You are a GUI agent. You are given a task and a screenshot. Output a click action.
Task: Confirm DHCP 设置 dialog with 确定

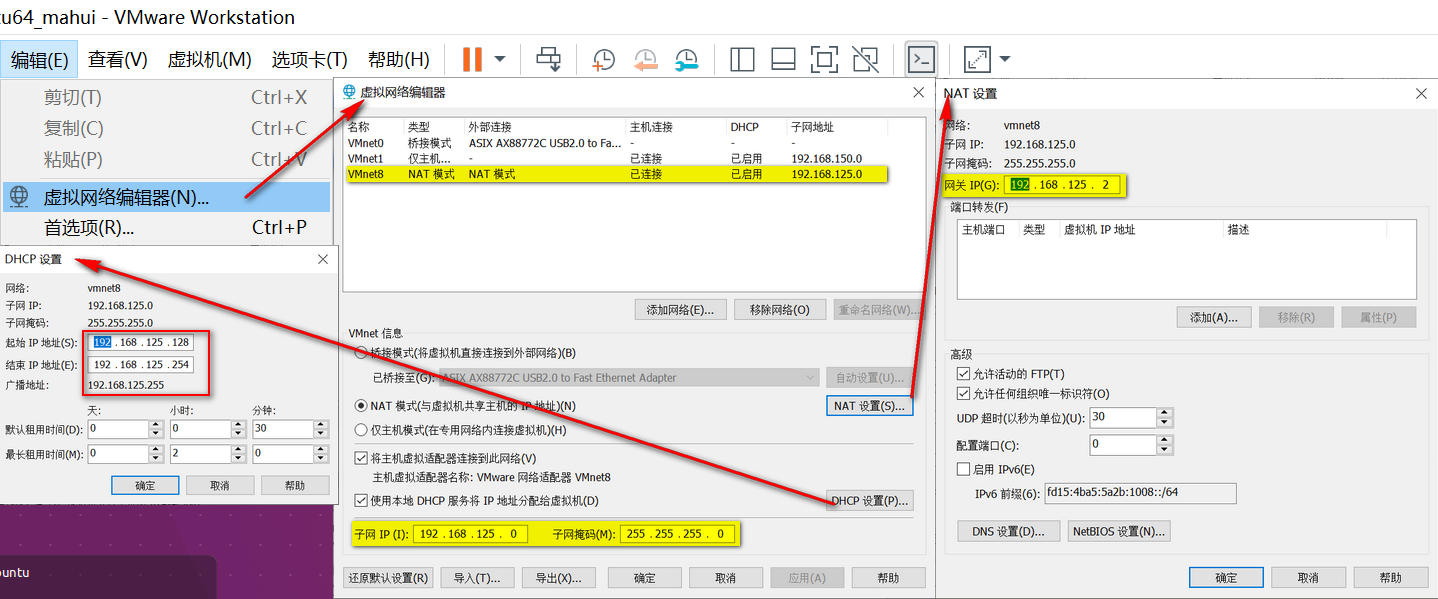145,485
